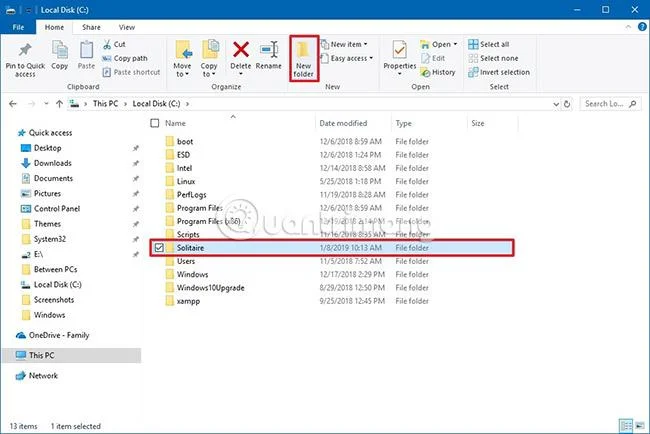Open Between PCs in navigation pane
The width and height of the screenshot is (650, 434).
click(49, 269)
